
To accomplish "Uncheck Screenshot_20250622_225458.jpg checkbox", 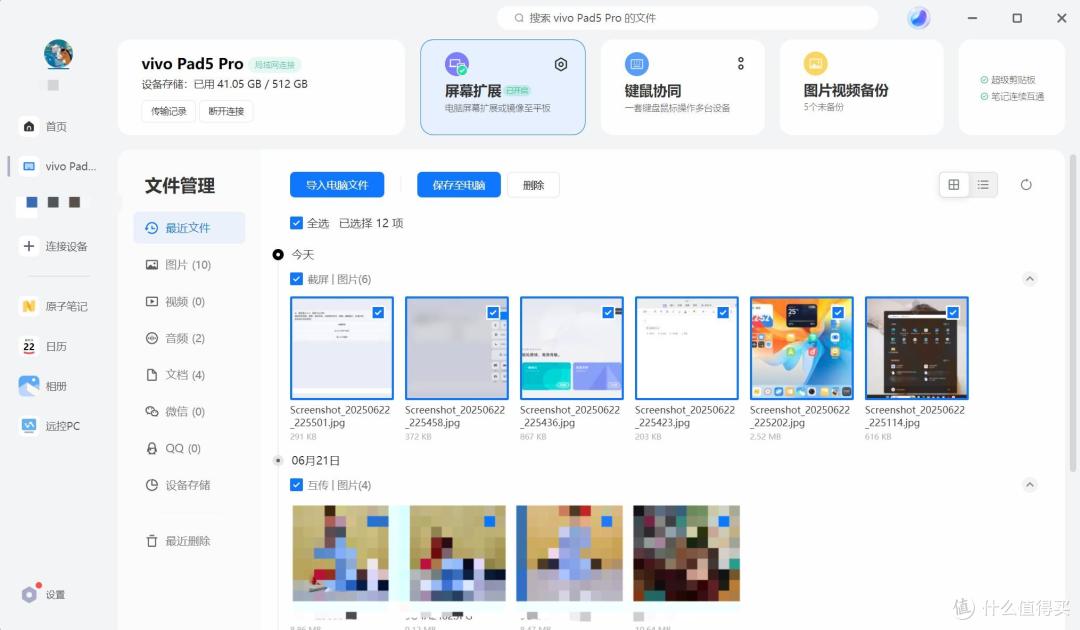I will click(x=493, y=313).
